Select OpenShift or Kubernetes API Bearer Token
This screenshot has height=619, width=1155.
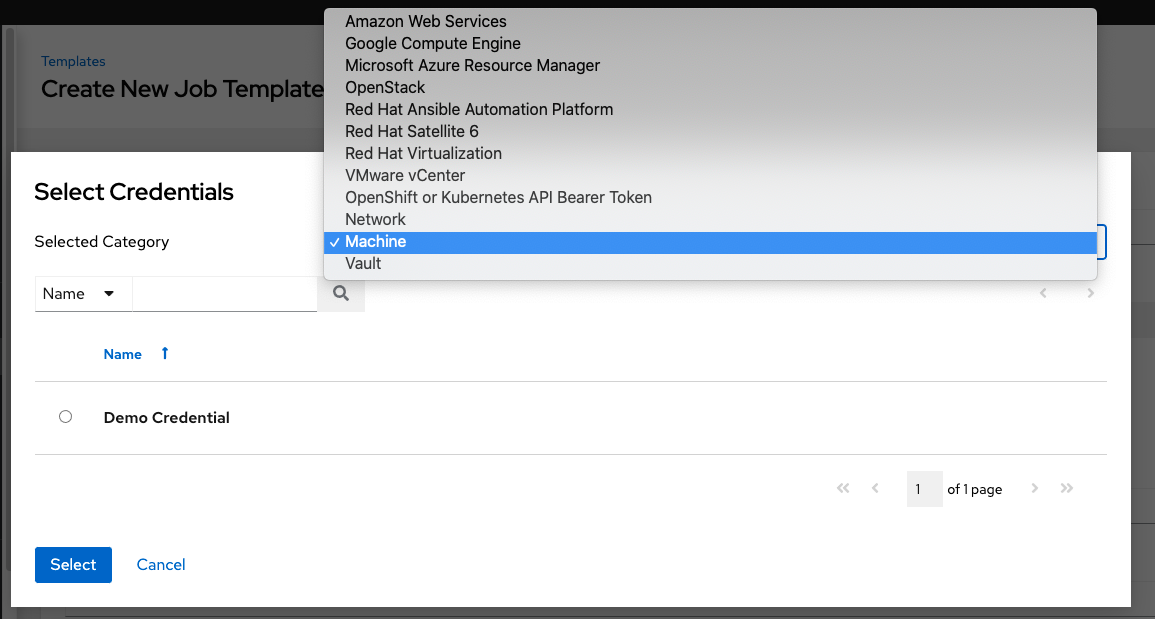pos(710,198)
